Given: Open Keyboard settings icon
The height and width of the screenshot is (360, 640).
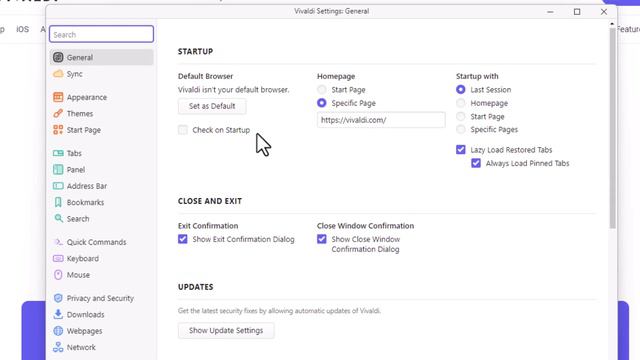Looking at the screenshot, I should 58,258.
